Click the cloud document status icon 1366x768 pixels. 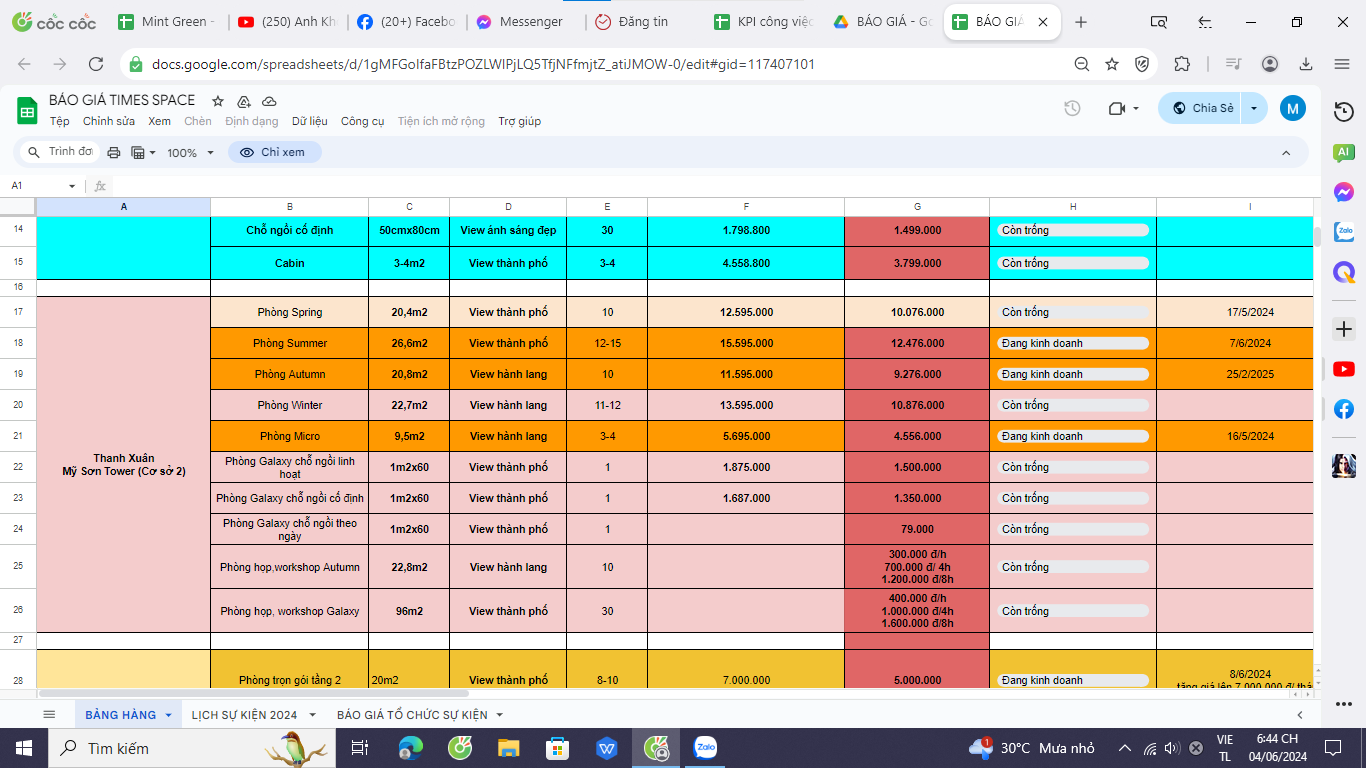pos(269,101)
